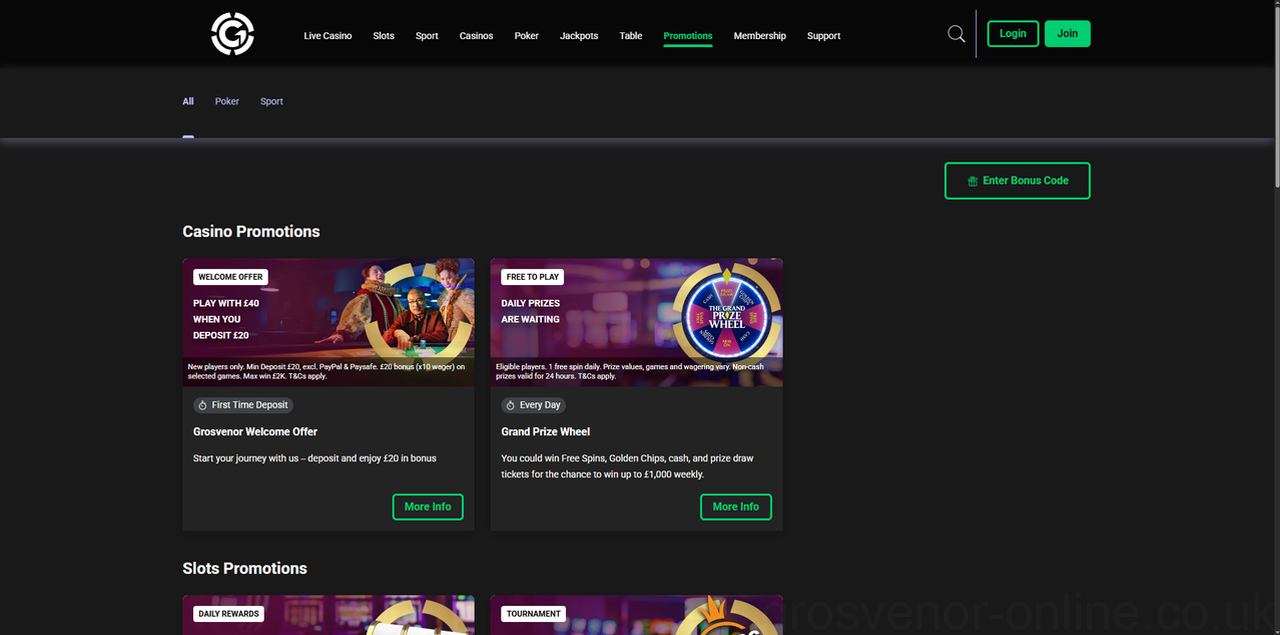1280x635 pixels.
Task: Click the Login button
Action: 1013,34
